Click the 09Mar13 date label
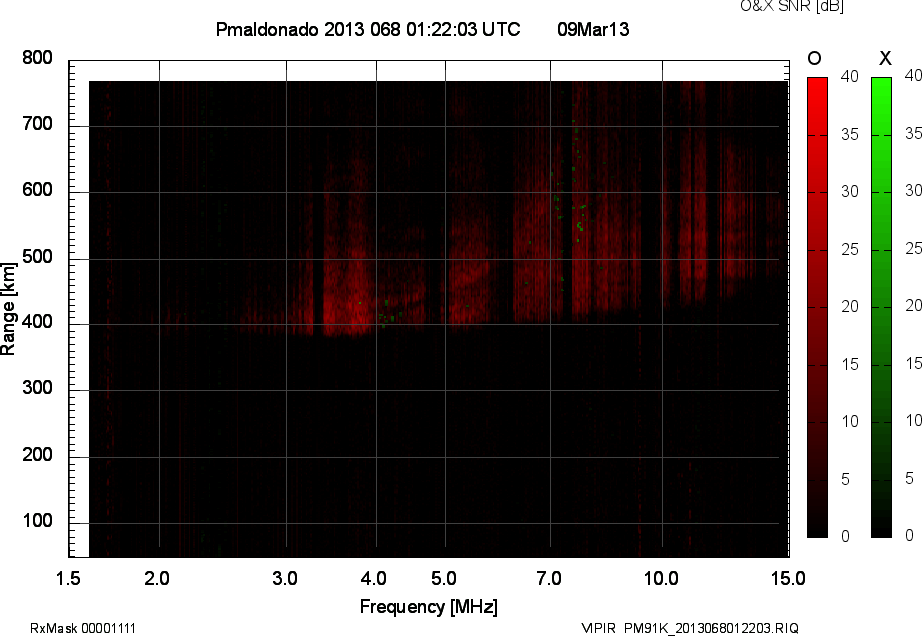Image resolution: width=922 pixels, height=636 pixels. tap(592, 30)
